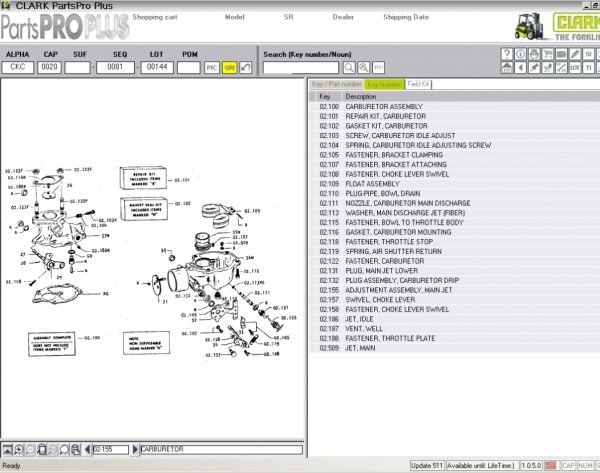Click the second magnifier search icon
This screenshot has width=600, height=473.
pyautogui.click(x=364, y=68)
